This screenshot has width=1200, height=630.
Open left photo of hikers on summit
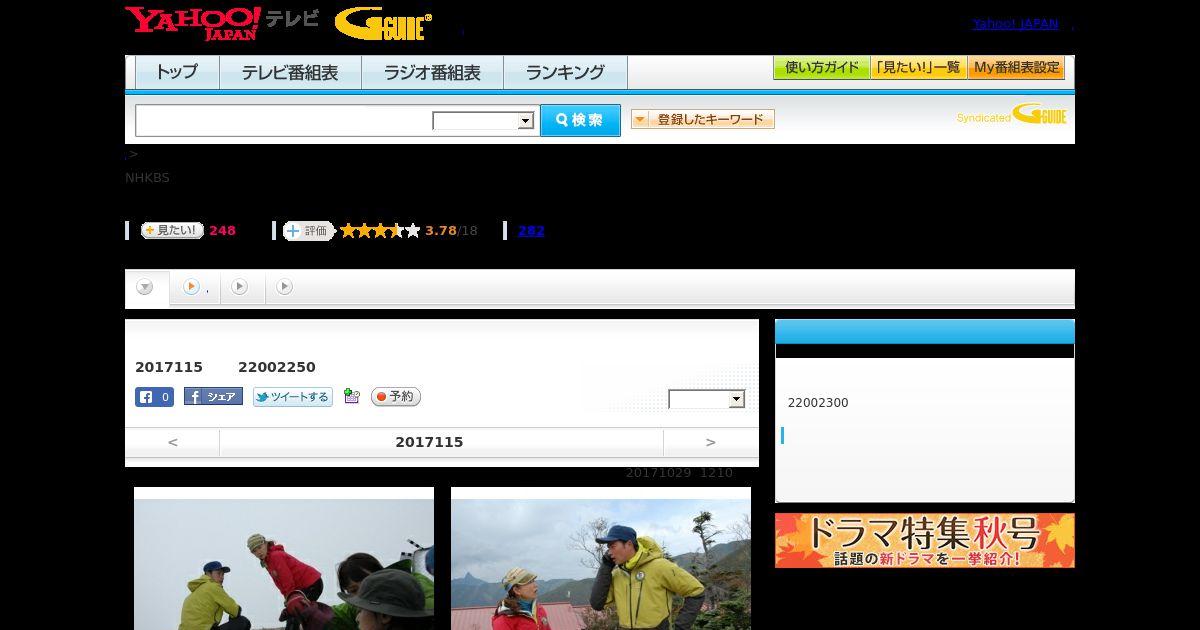[284, 562]
